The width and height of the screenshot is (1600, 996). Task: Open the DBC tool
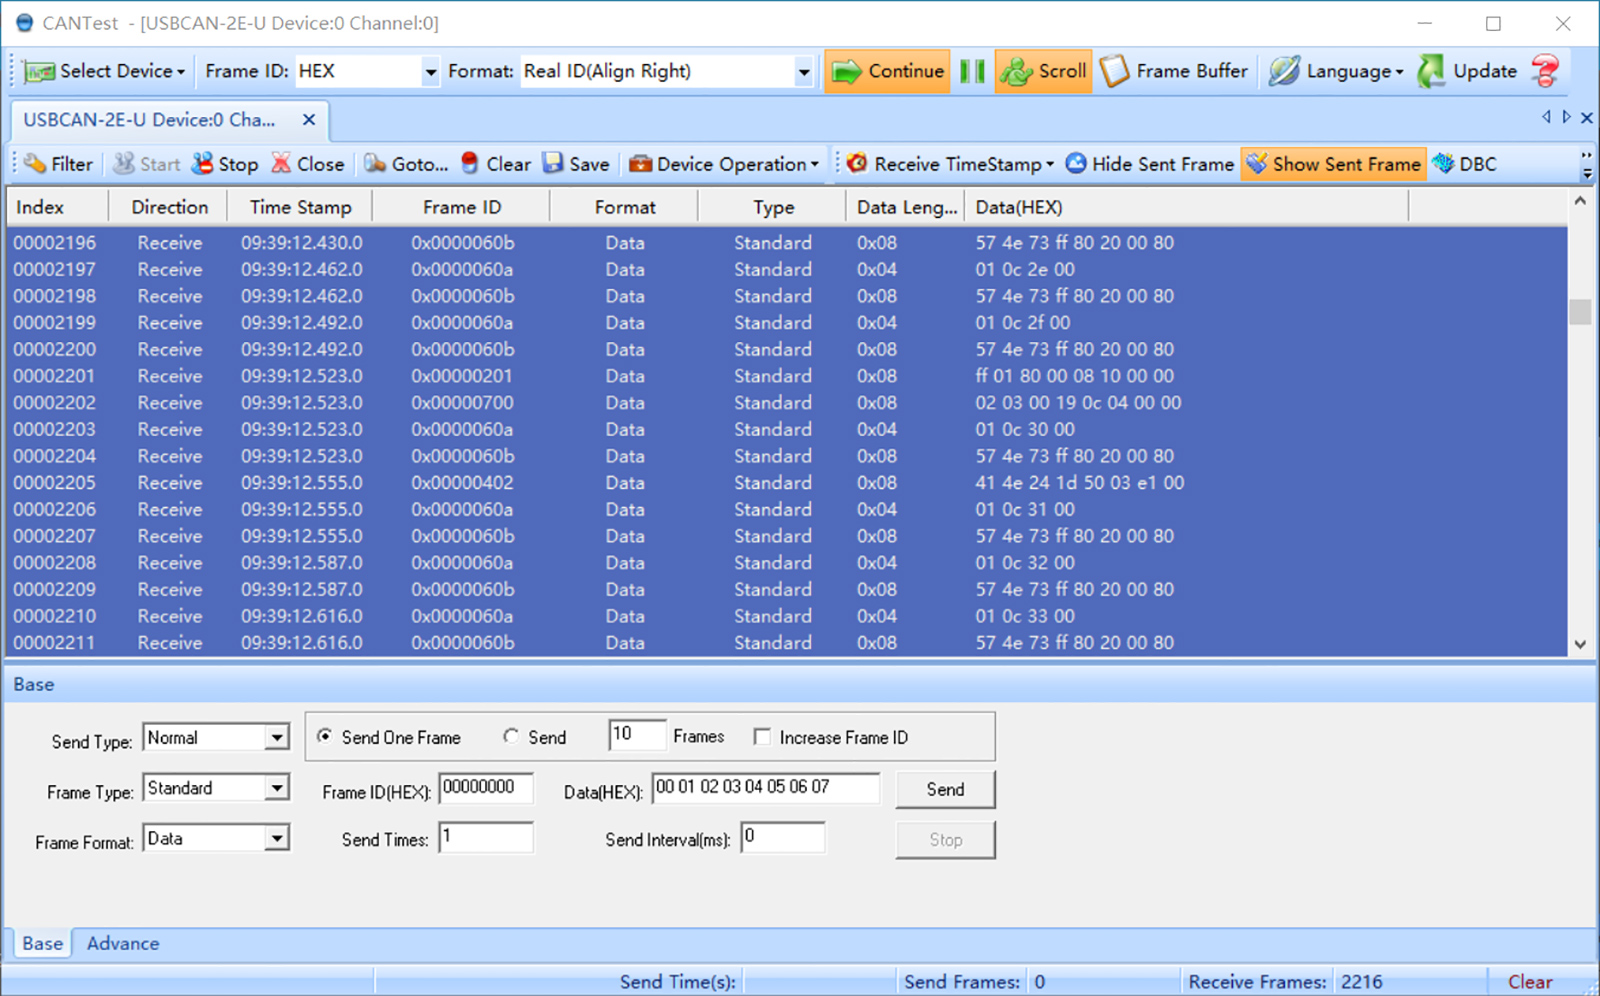pyautogui.click(x=1444, y=164)
